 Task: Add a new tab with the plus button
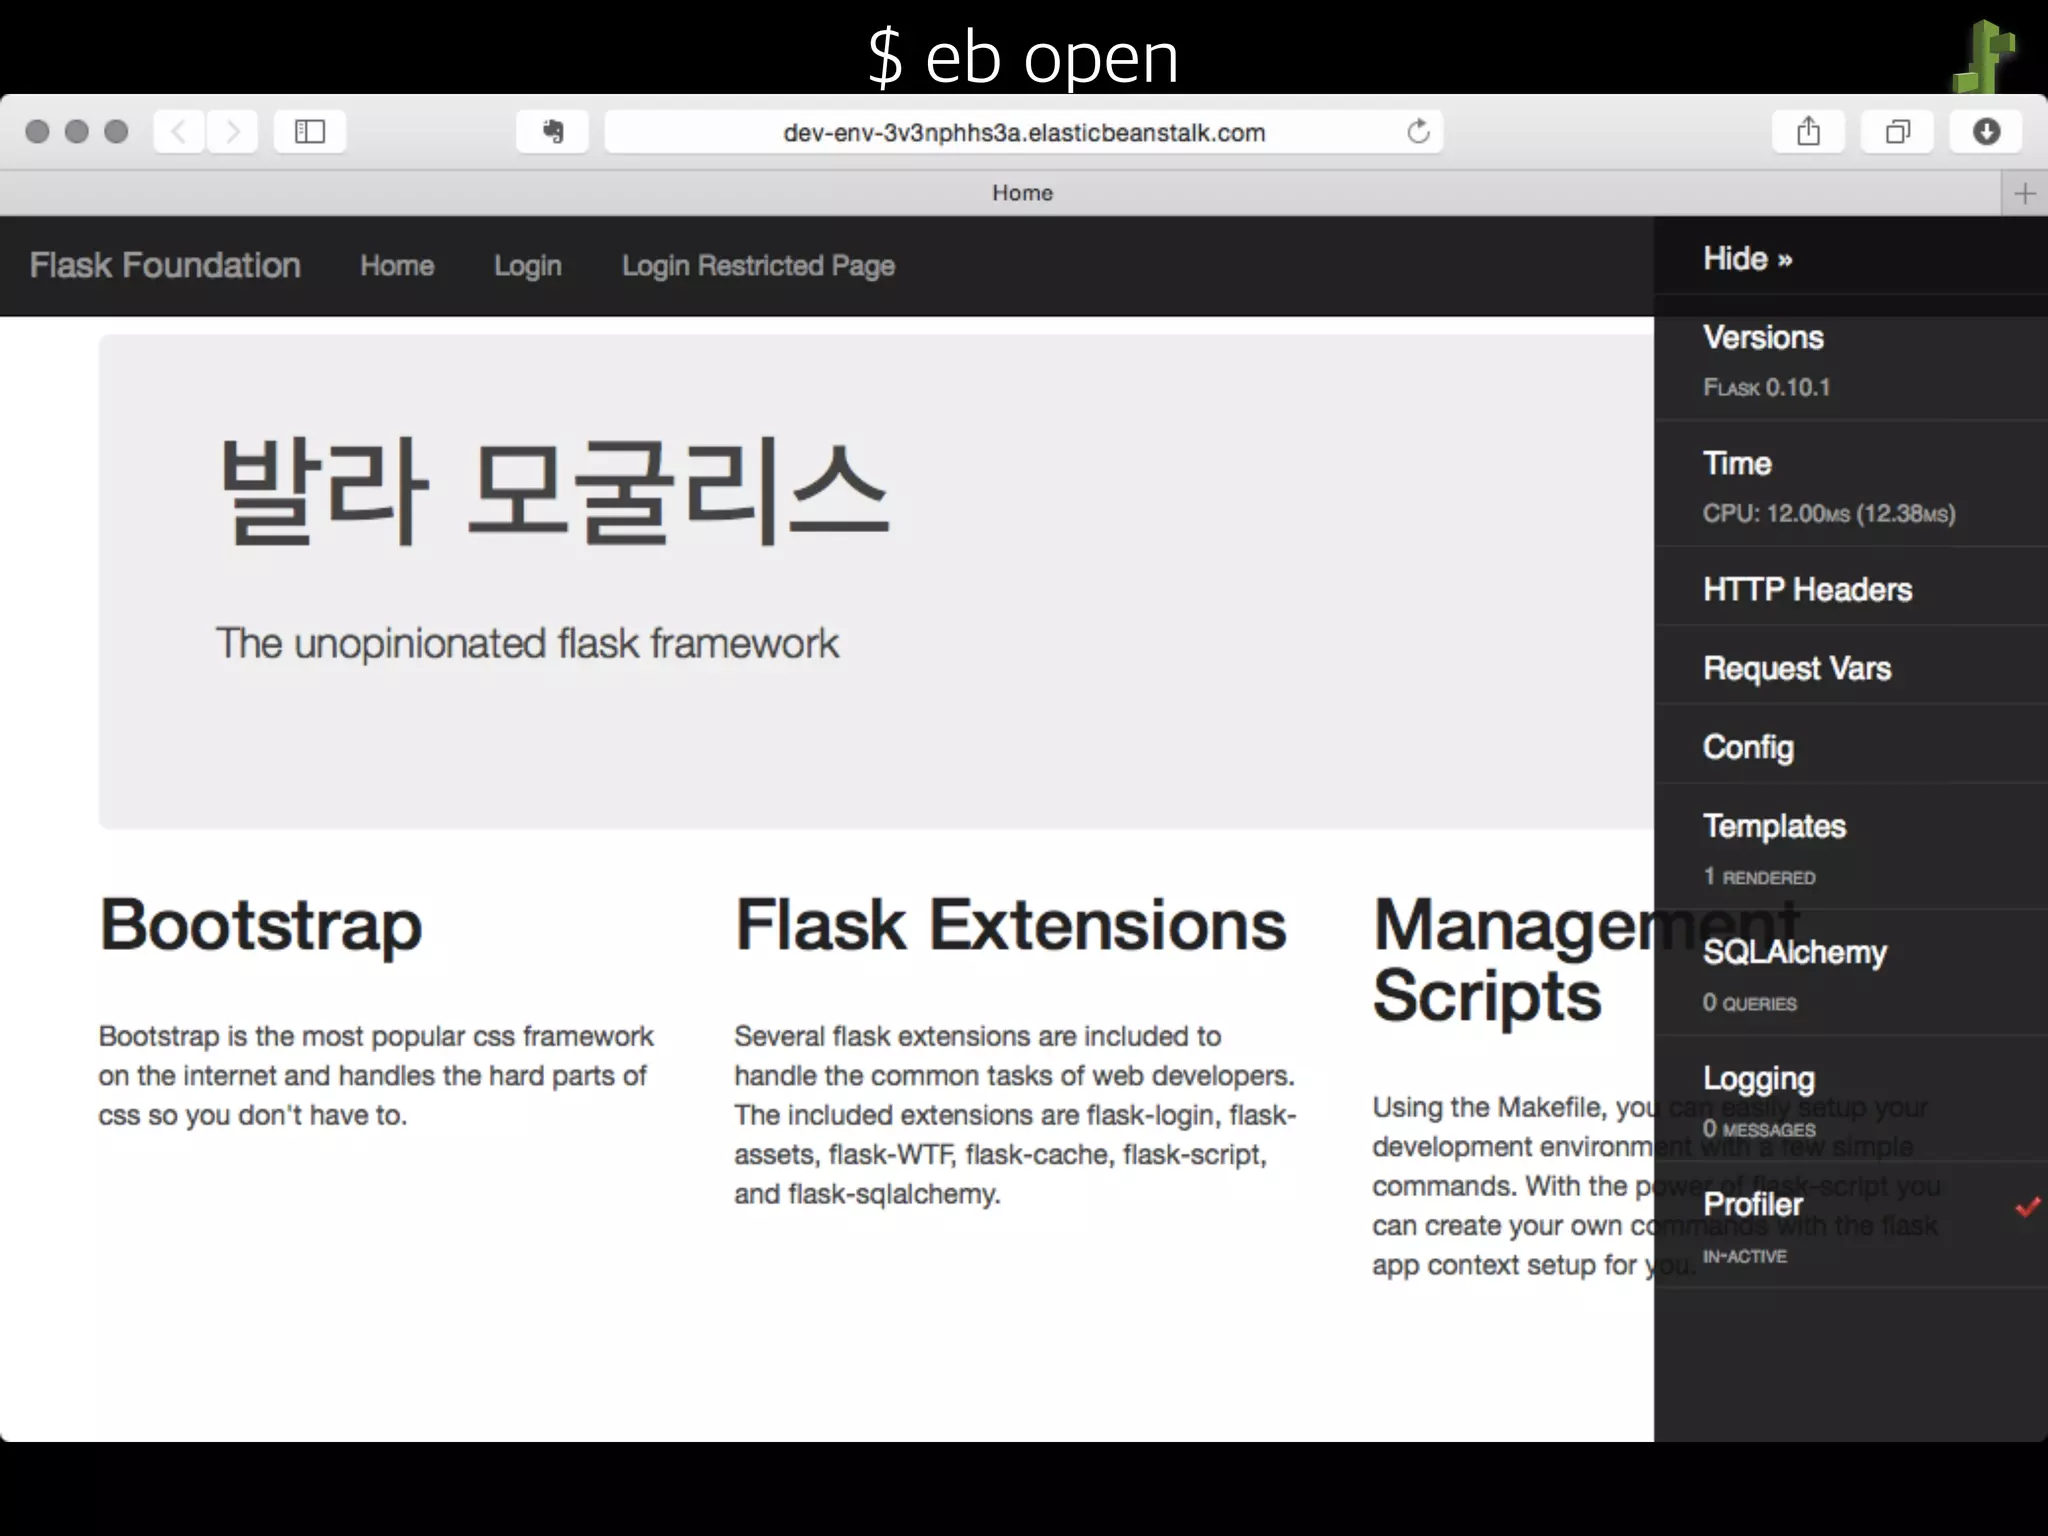point(2025,193)
